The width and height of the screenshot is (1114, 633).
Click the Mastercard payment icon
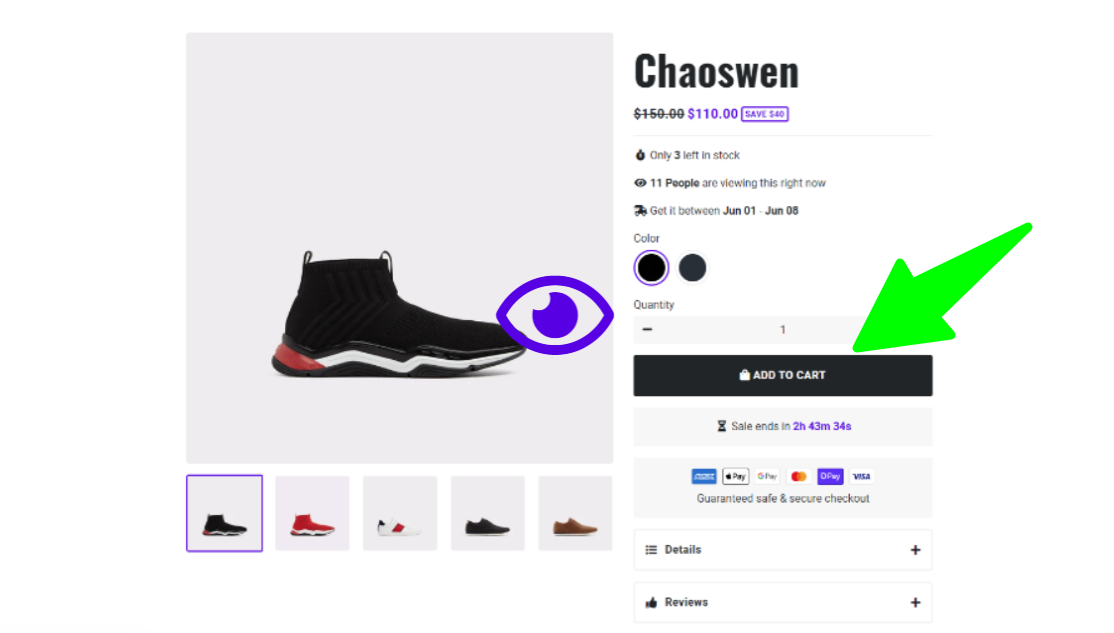tap(799, 476)
